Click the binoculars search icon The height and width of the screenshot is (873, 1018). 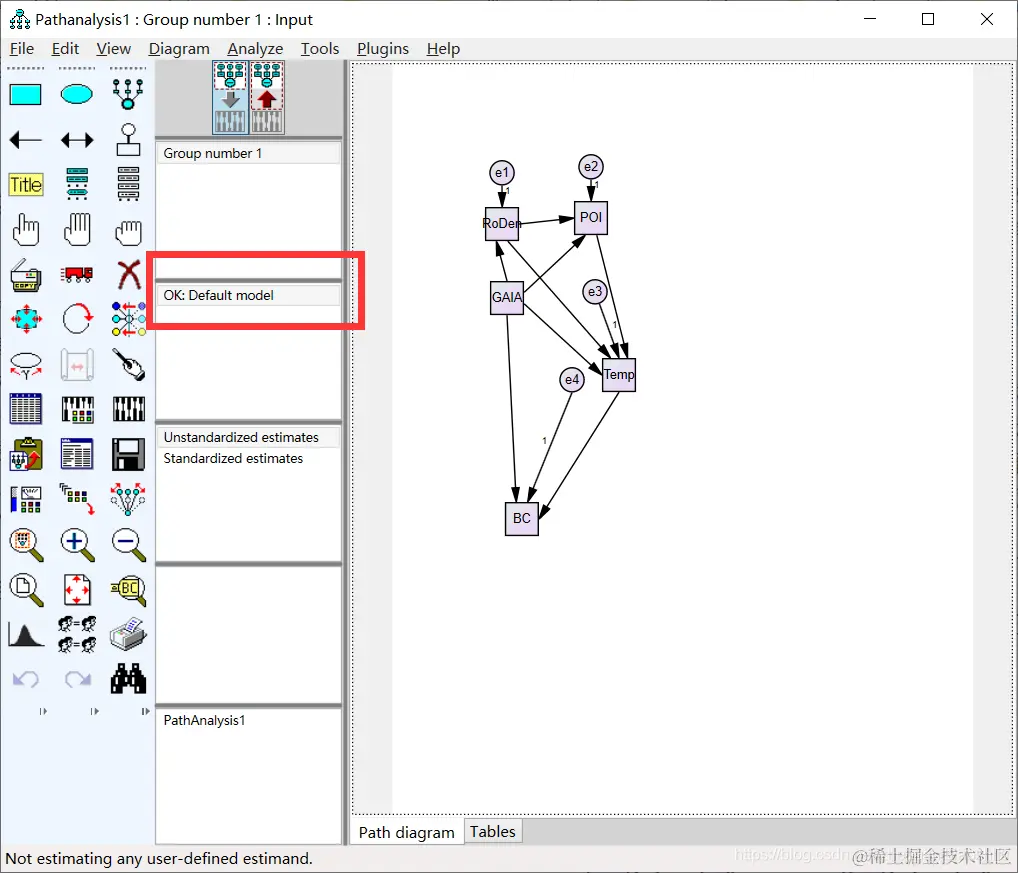[x=129, y=679]
